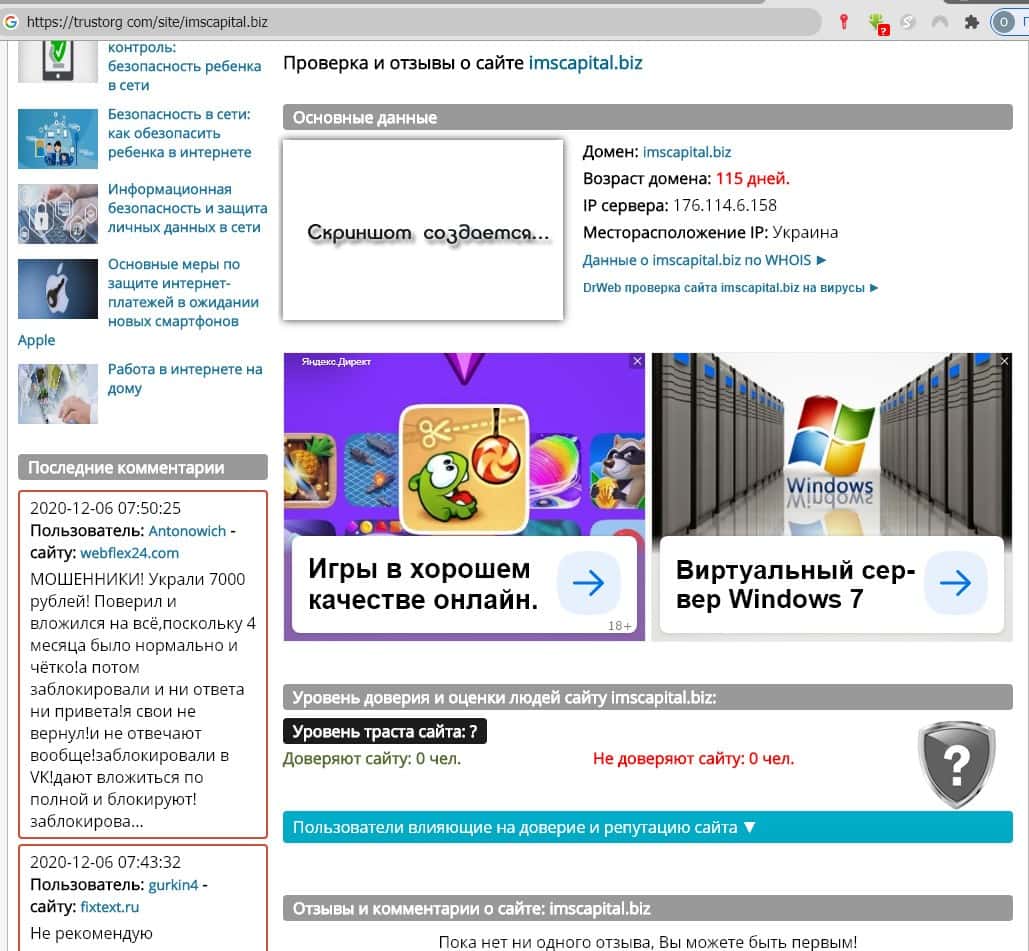Screen dimensions: 1029x951
Task: Expand users influencing trust and reputation bar
Action: 647,827
